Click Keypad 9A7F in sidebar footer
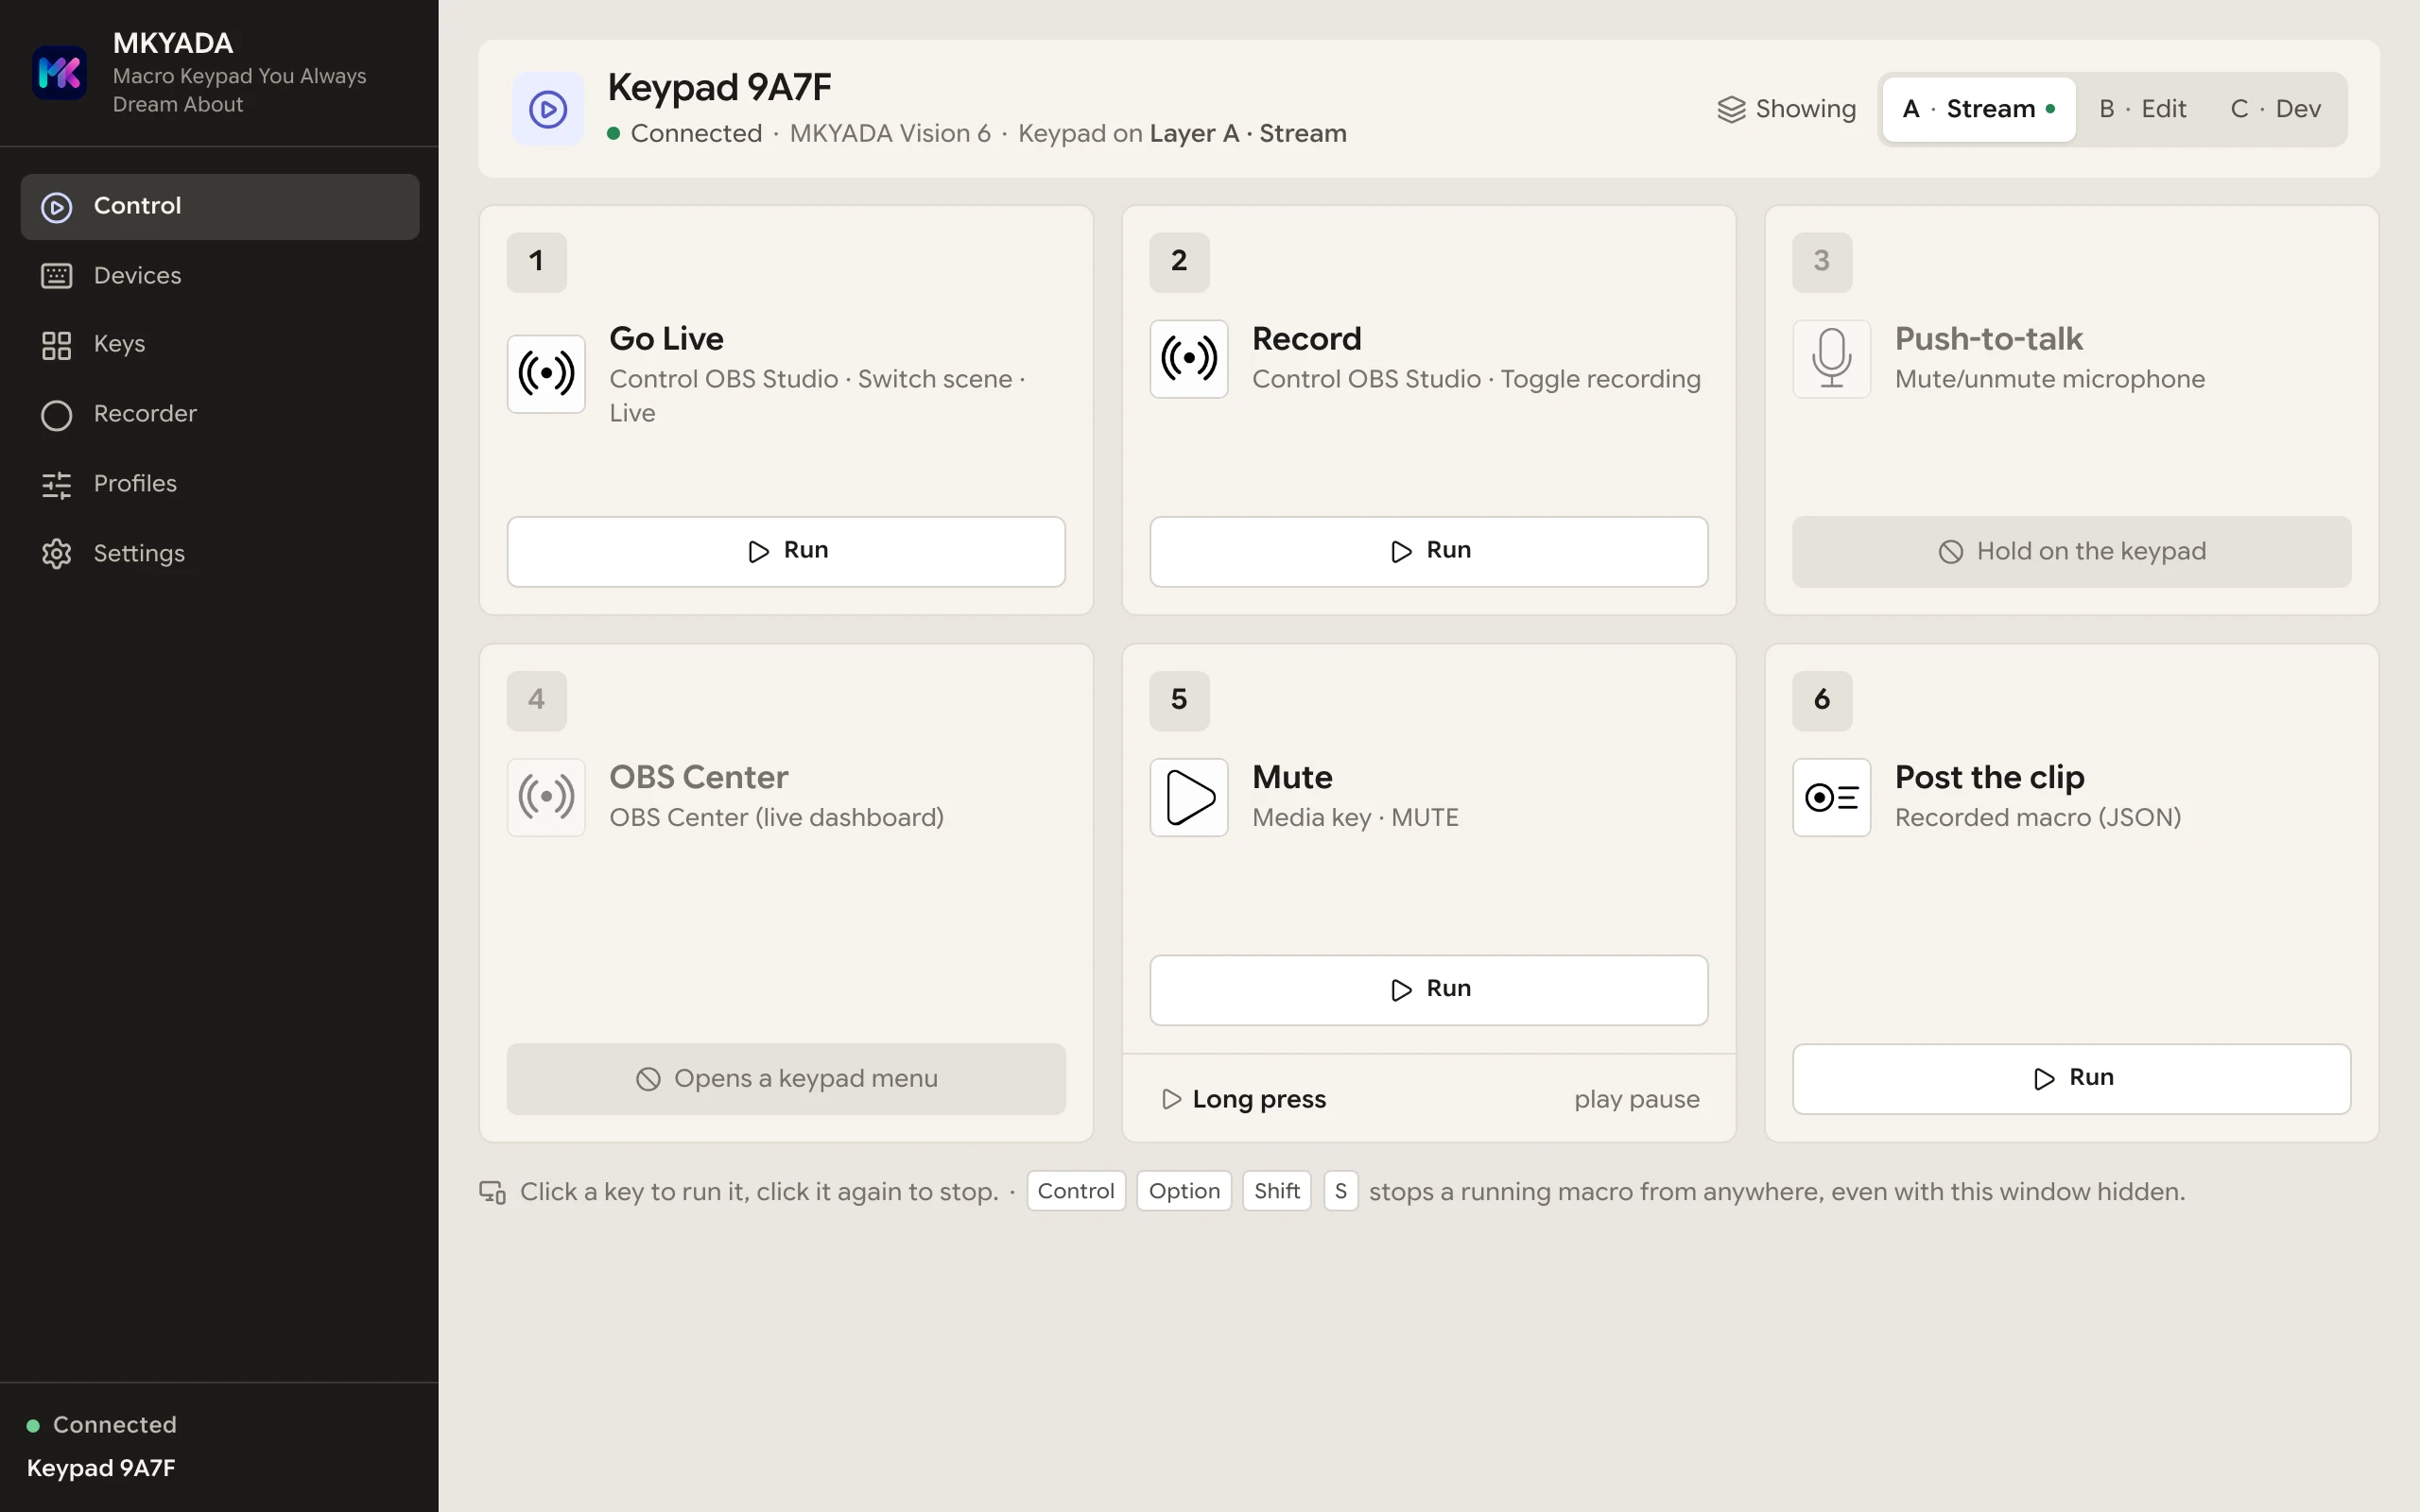 [101, 1468]
